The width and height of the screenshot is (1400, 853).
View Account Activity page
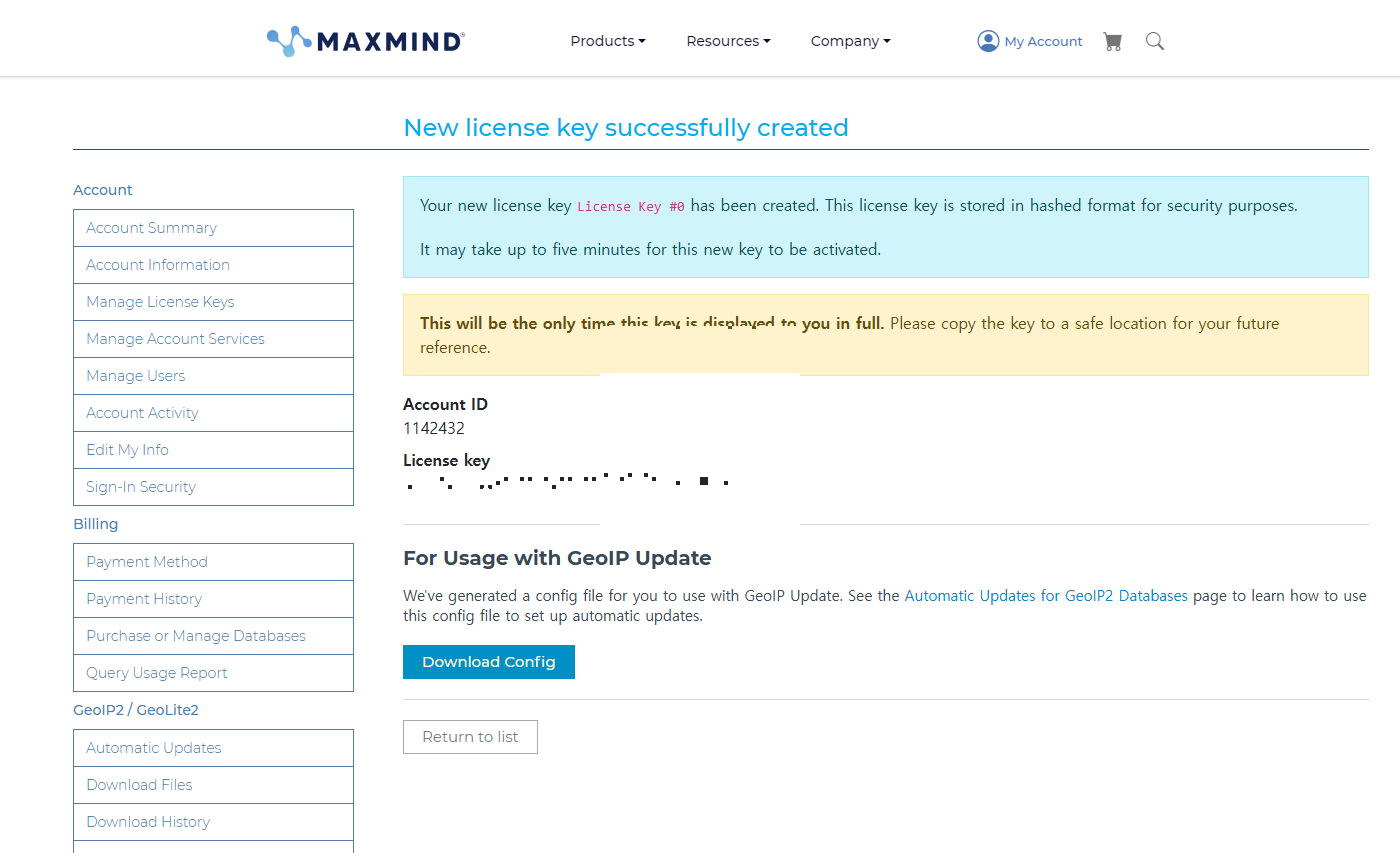tap(213, 413)
